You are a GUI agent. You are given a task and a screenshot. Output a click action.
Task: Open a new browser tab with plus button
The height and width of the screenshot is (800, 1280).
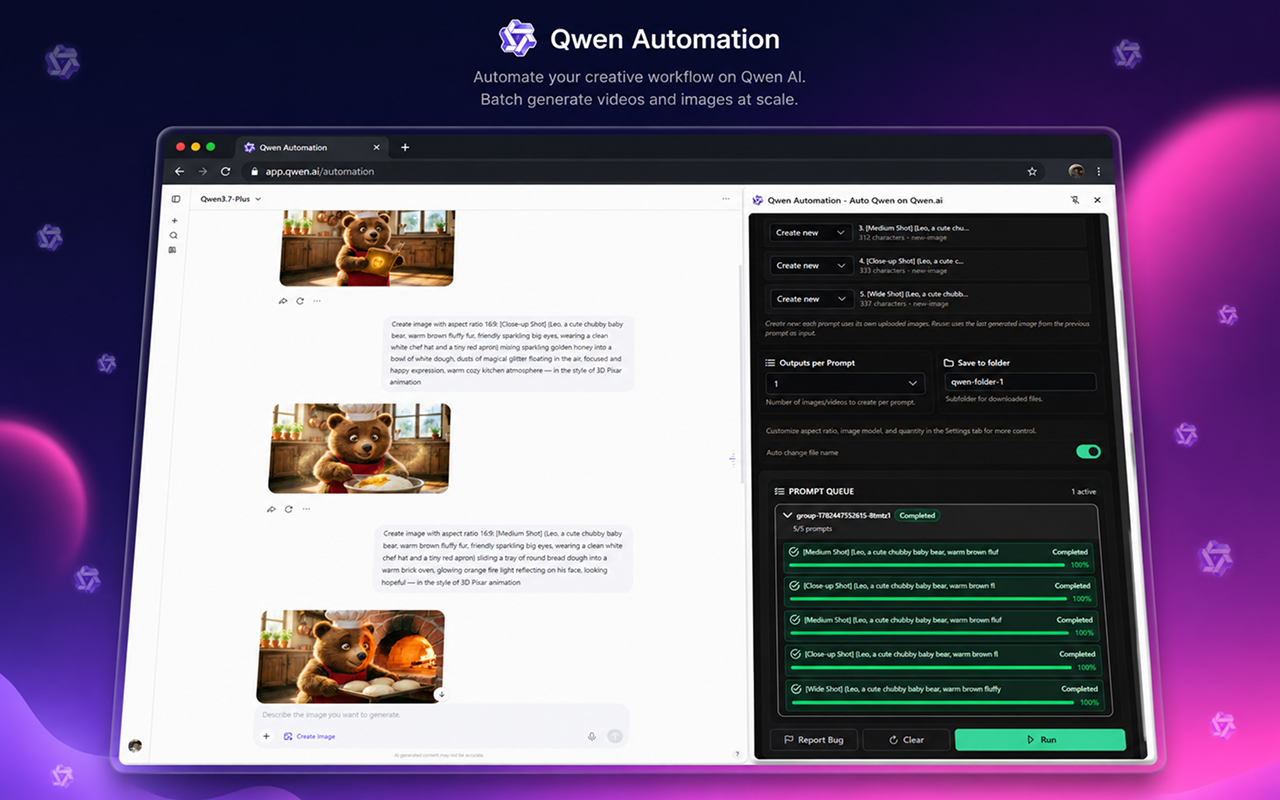pyautogui.click(x=405, y=147)
